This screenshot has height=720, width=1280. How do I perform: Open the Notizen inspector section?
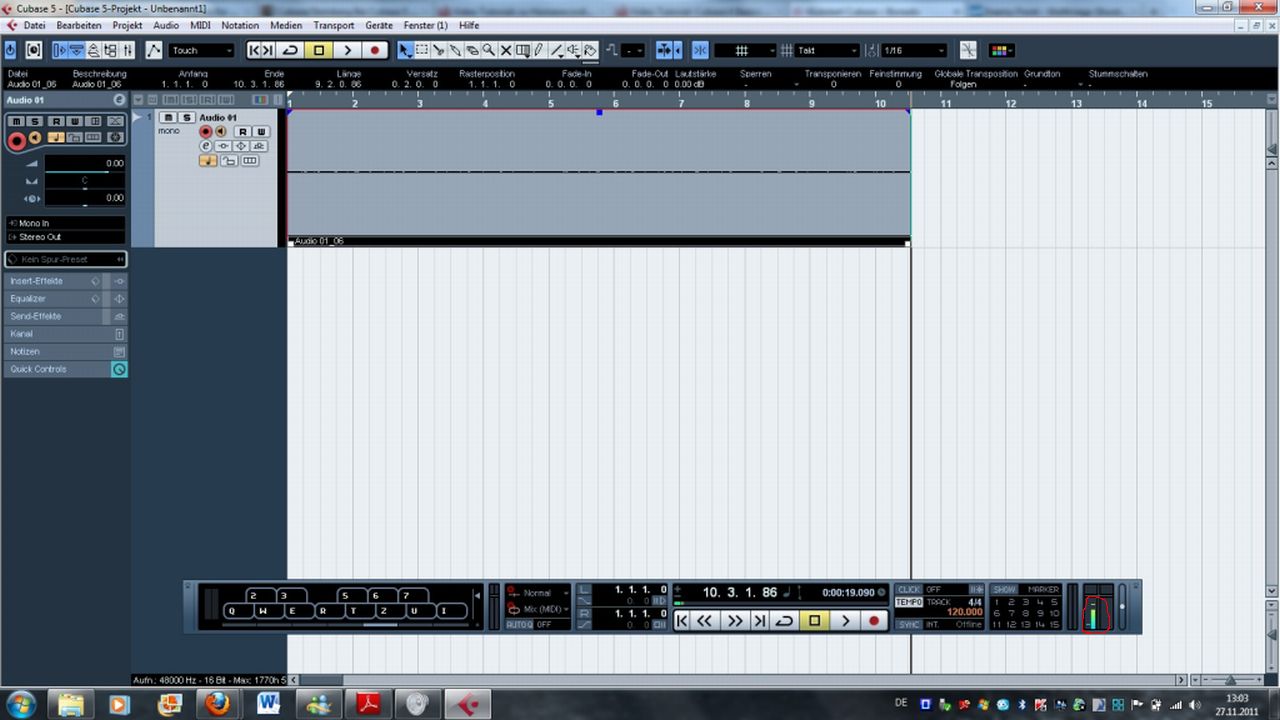click(x=65, y=352)
